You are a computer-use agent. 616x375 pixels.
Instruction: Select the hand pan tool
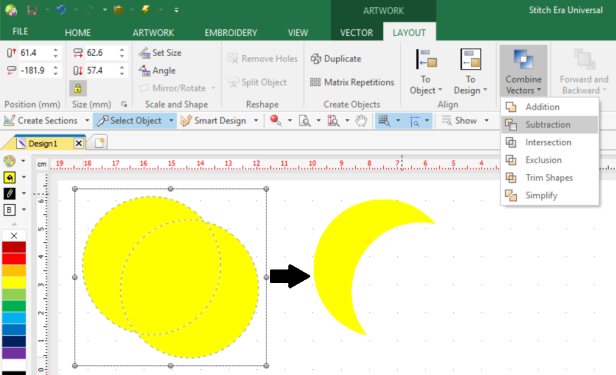(x=361, y=121)
